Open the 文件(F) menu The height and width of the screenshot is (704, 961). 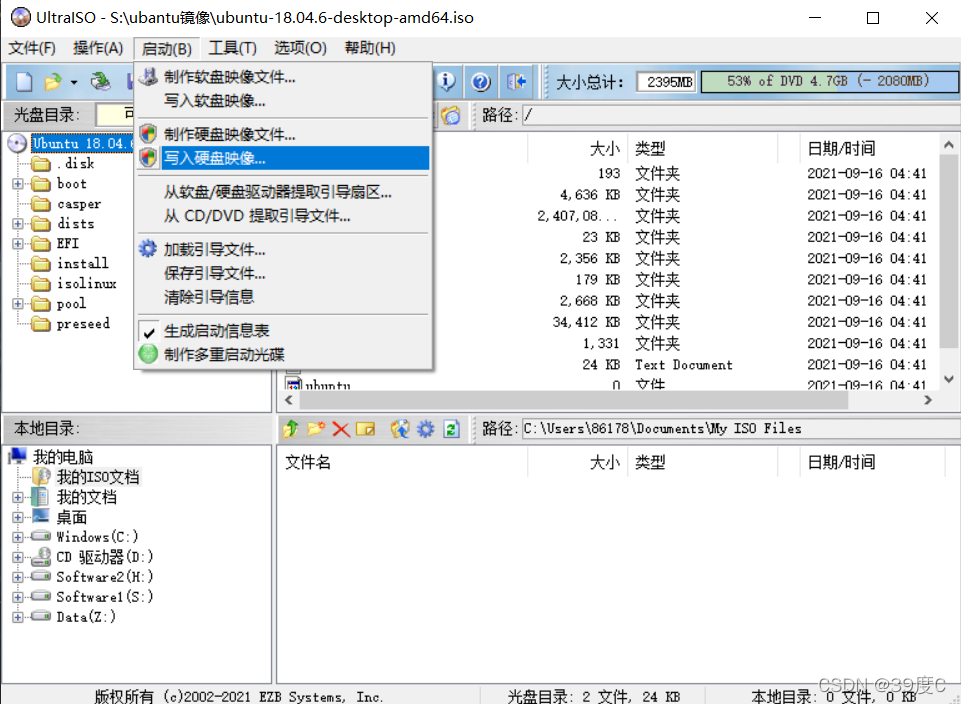tap(32, 48)
